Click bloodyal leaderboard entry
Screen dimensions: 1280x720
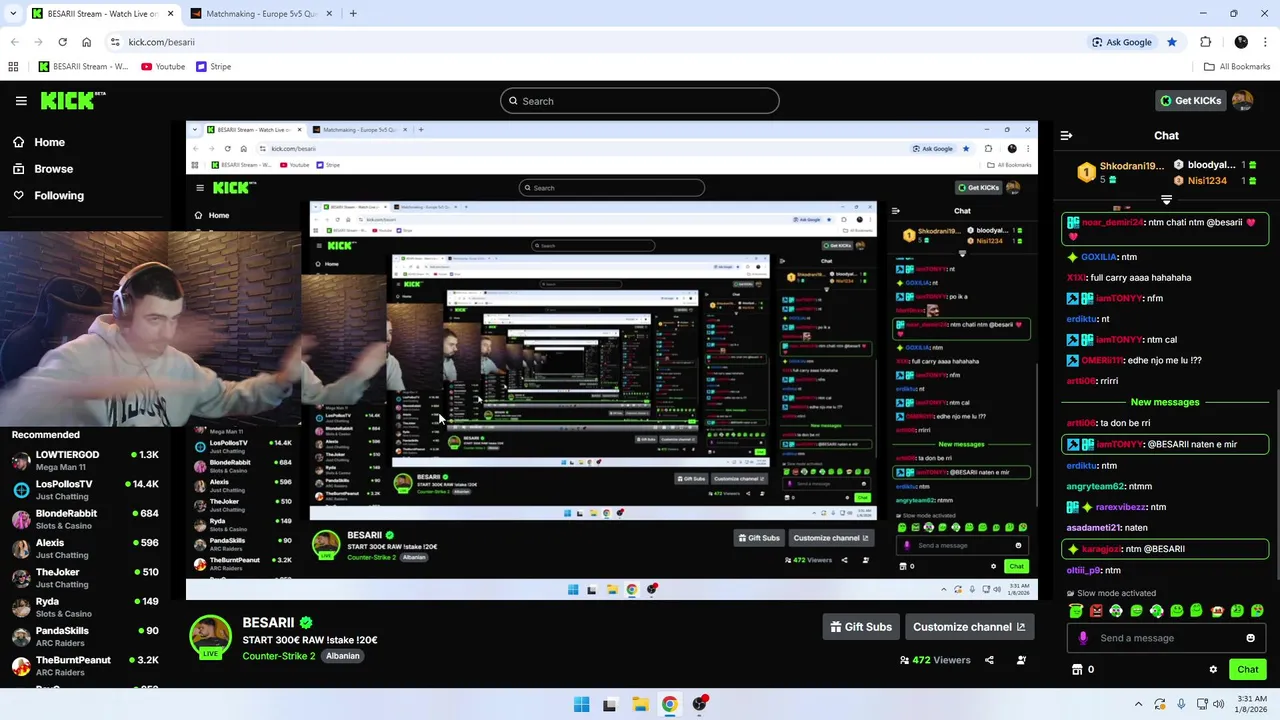click(x=1216, y=165)
